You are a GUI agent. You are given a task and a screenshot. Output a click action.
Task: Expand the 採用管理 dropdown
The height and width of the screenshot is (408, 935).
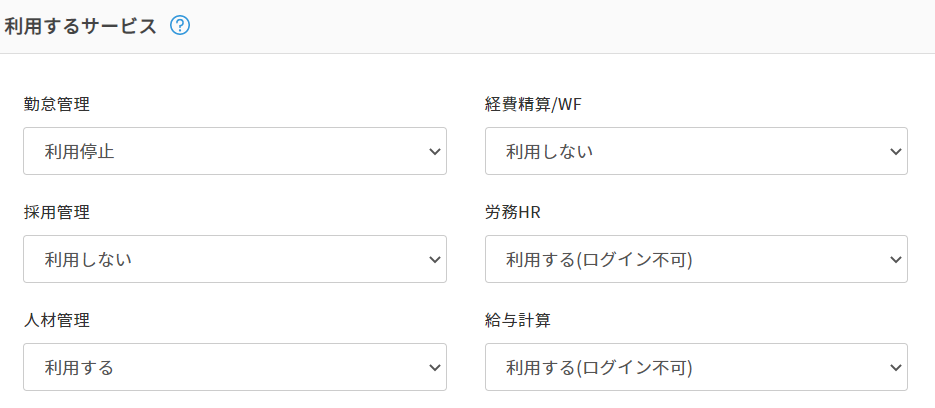coord(234,259)
